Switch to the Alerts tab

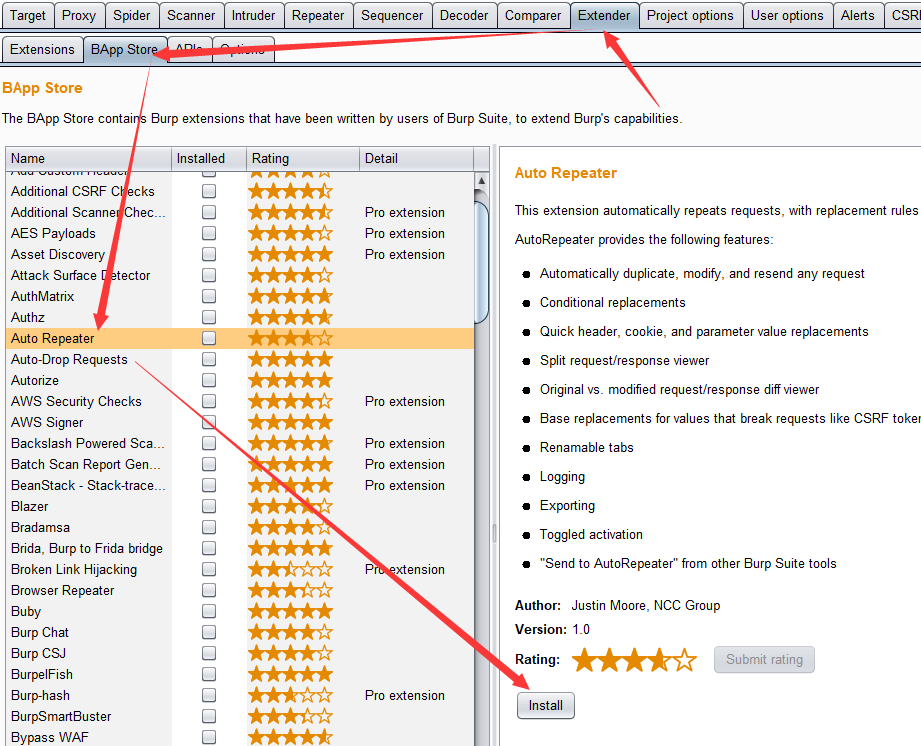point(858,15)
